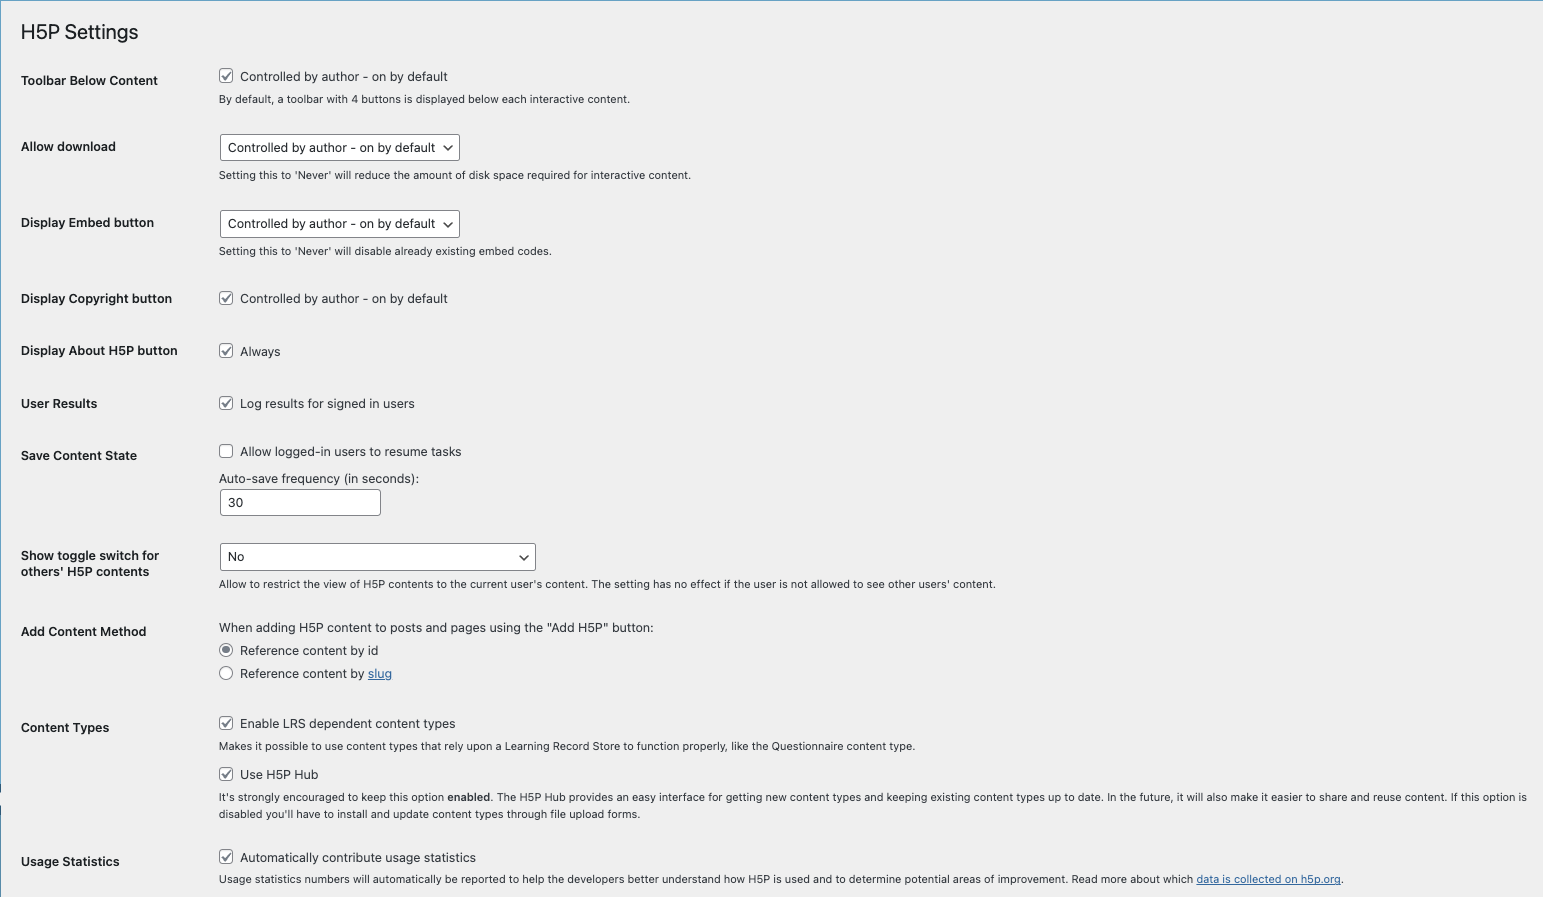Toggle the Use H5P Hub checkbox
The height and width of the screenshot is (897, 1543).
(x=226, y=774)
